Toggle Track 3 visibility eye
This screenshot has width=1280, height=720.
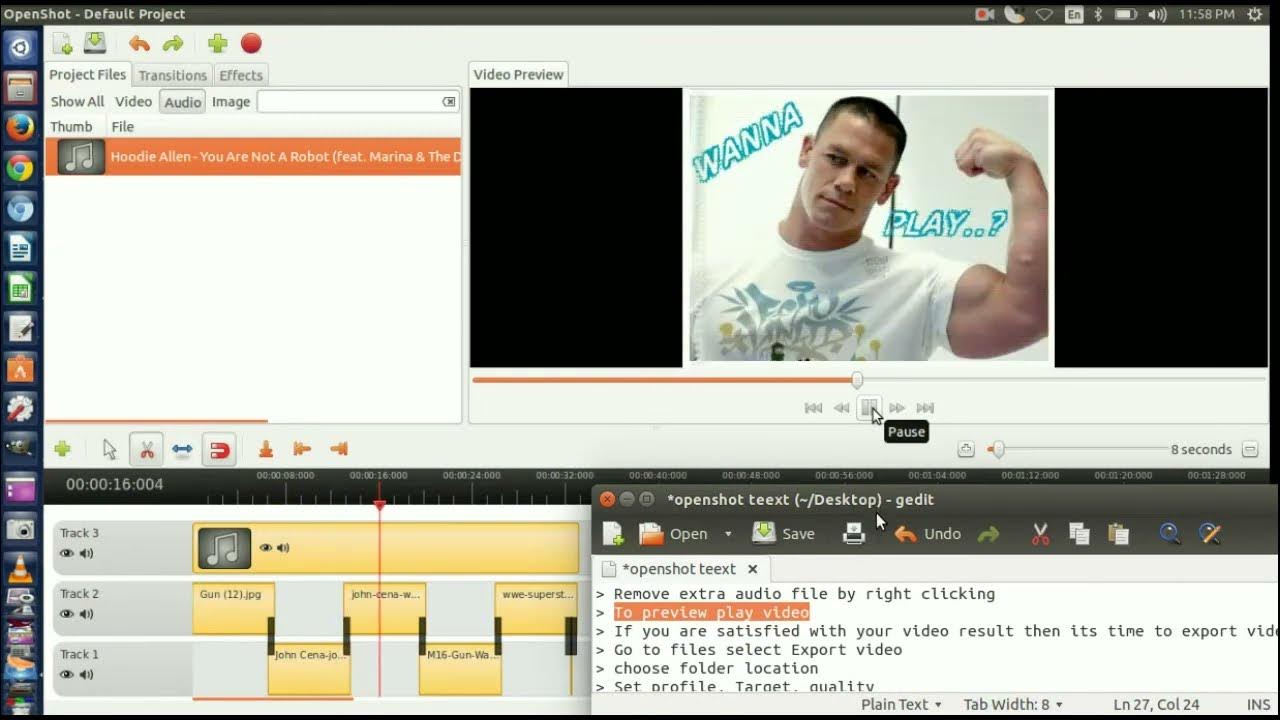tap(67, 553)
